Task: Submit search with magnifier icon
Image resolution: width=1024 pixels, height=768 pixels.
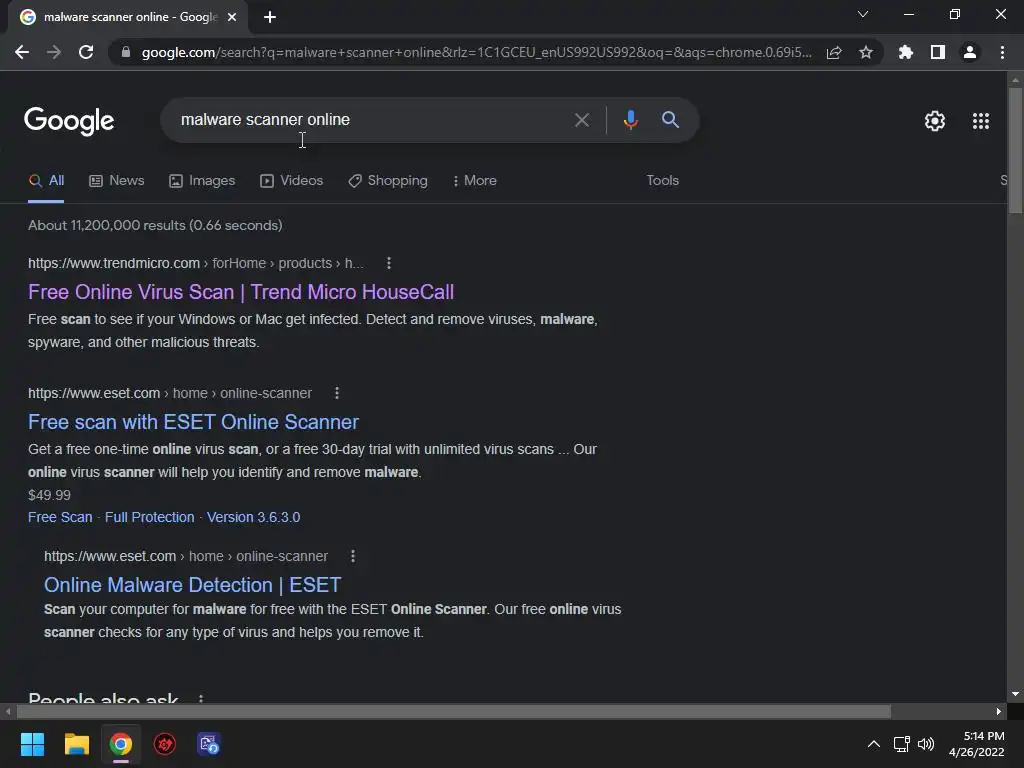Action: click(x=670, y=120)
